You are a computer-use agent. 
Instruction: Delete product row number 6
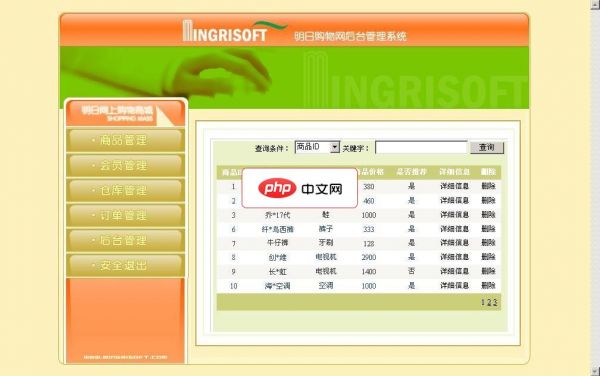pos(488,229)
